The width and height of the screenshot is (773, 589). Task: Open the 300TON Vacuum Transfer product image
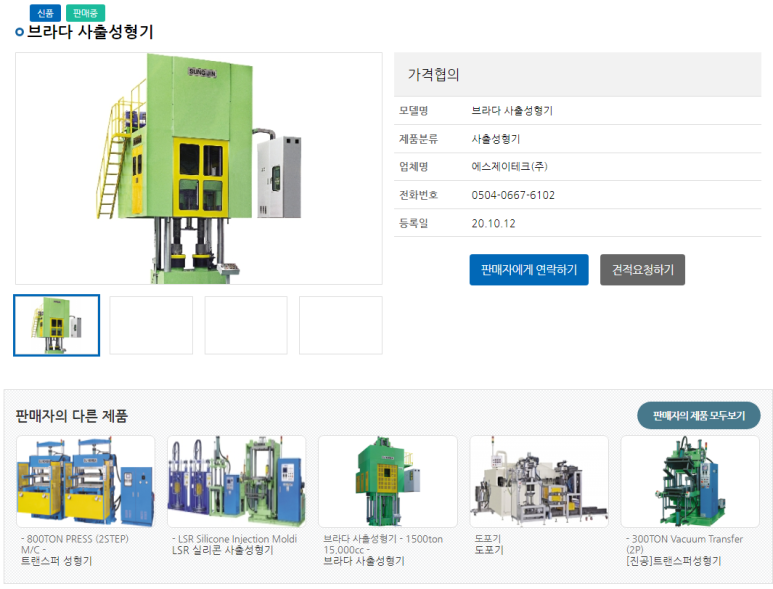(x=690, y=482)
